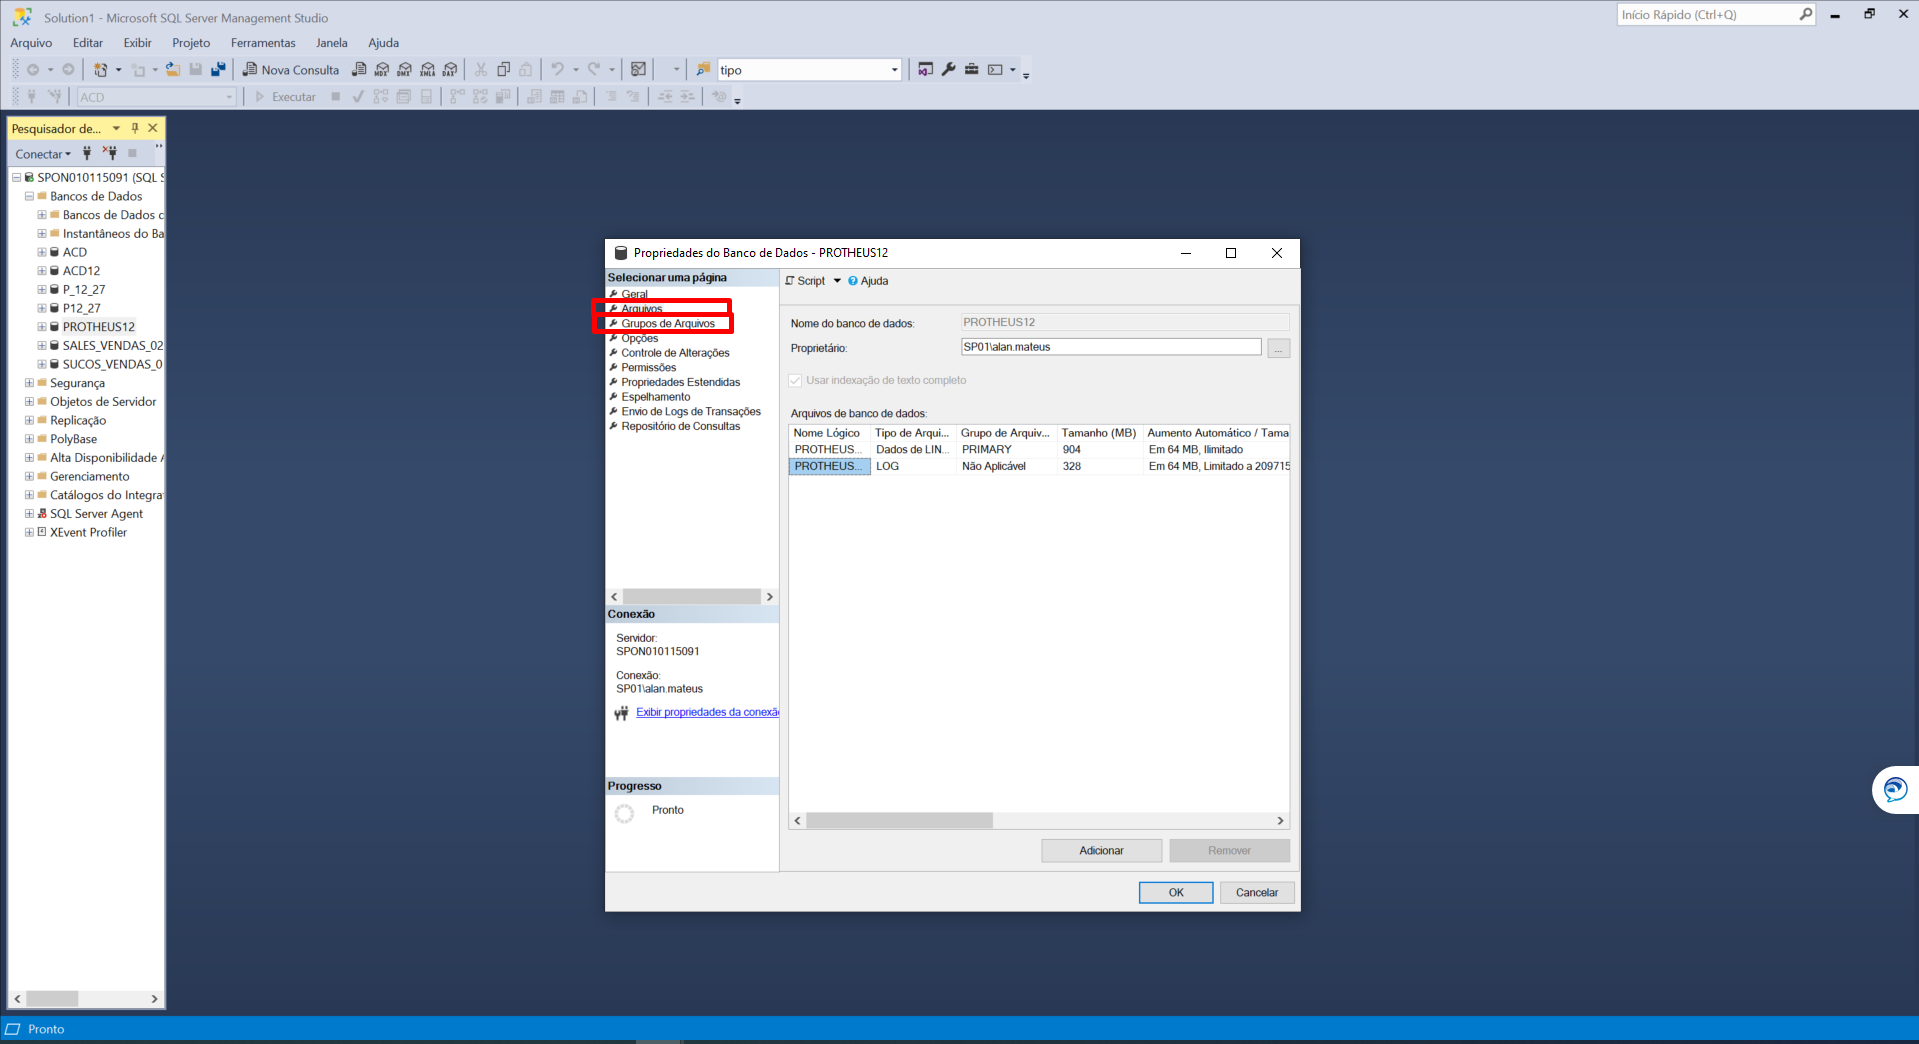Viewport: 1919px width, 1044px height.
Task: Open the Editar menu
Action: (88, 43)
